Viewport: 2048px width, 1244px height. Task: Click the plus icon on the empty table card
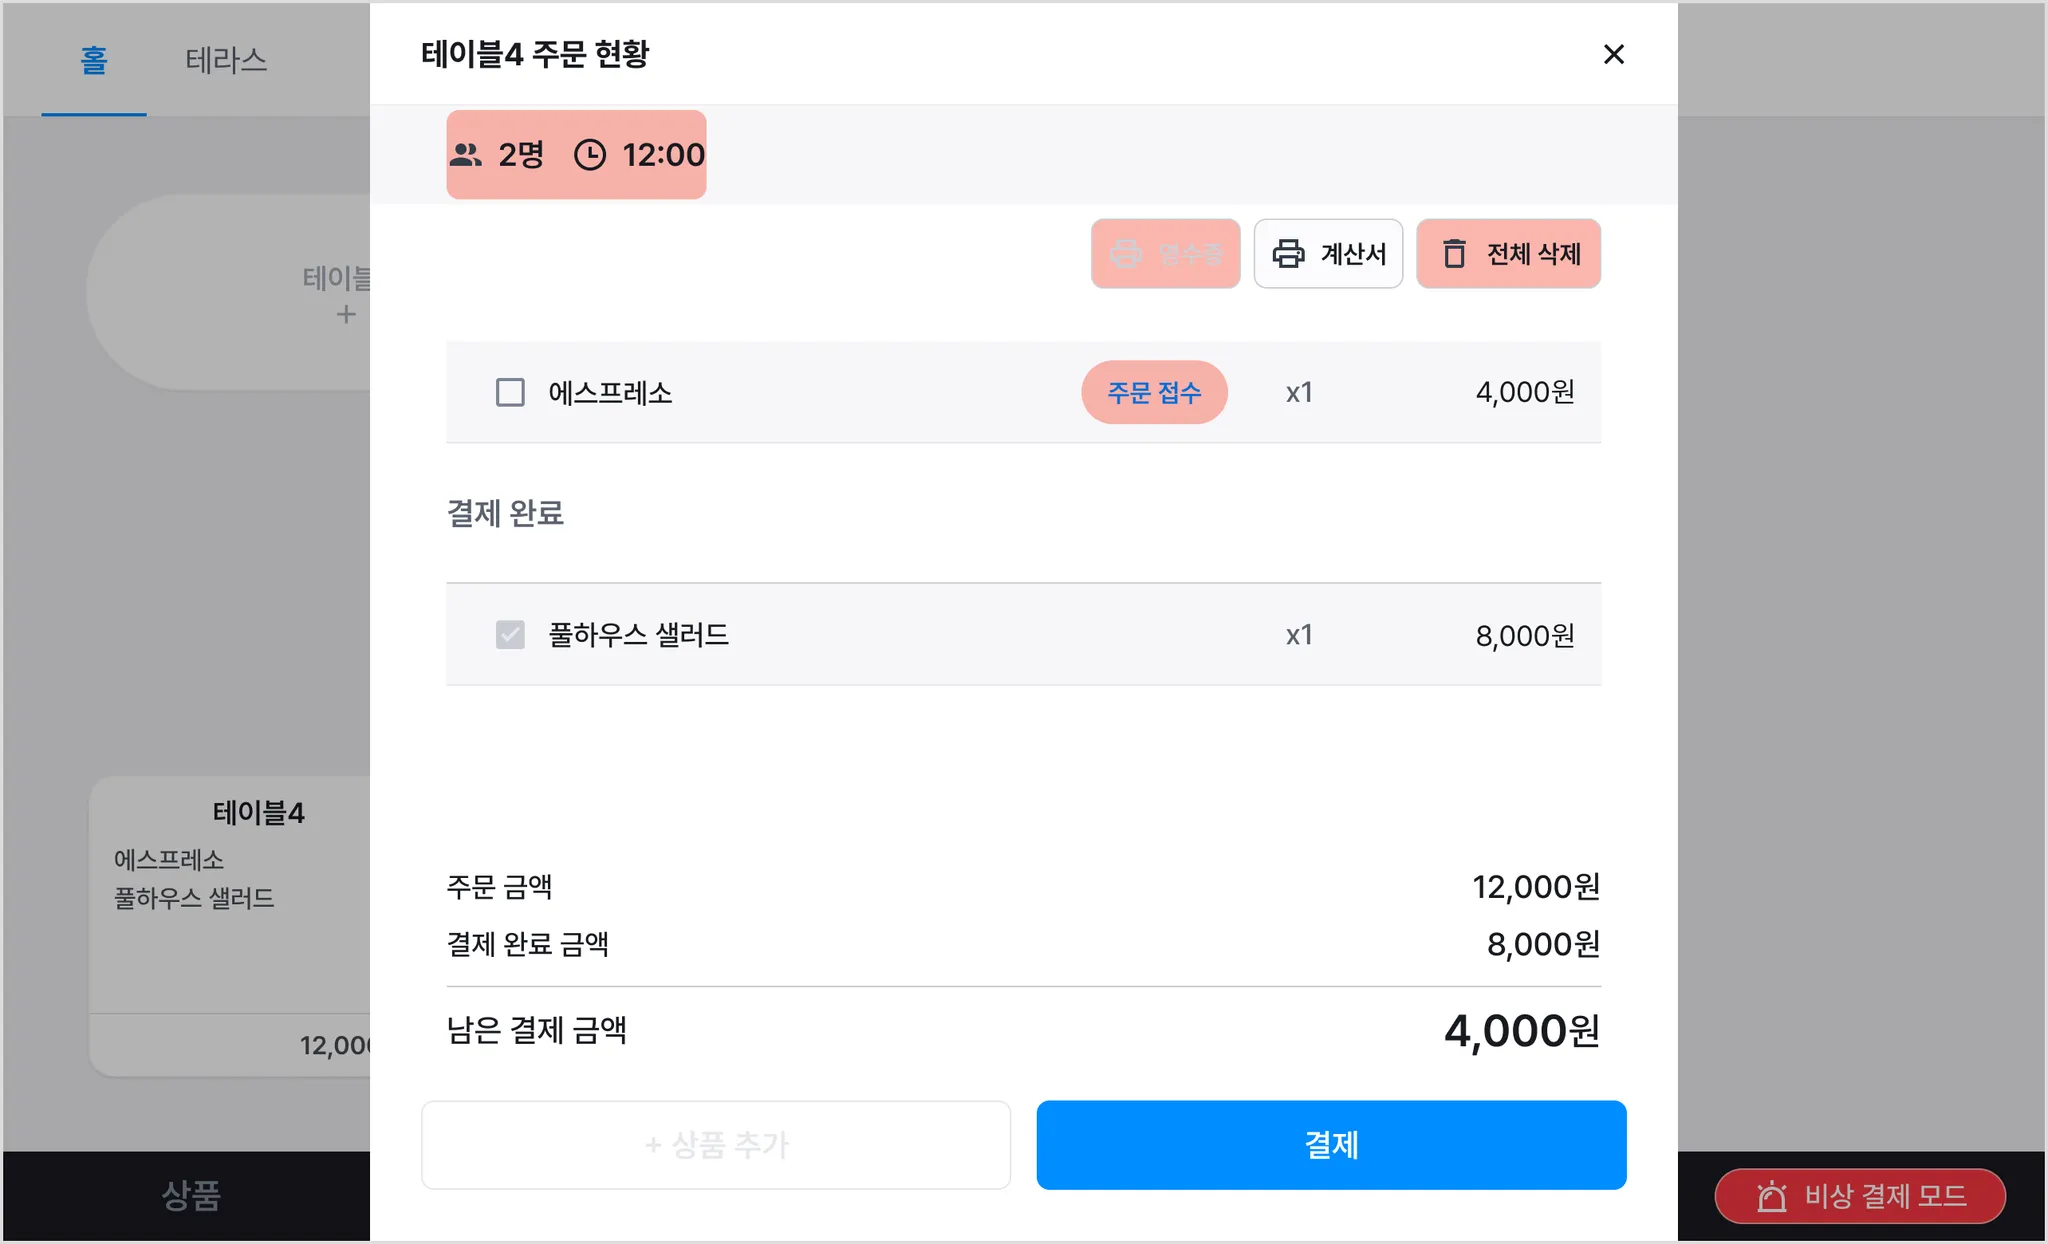coord(346,315)
